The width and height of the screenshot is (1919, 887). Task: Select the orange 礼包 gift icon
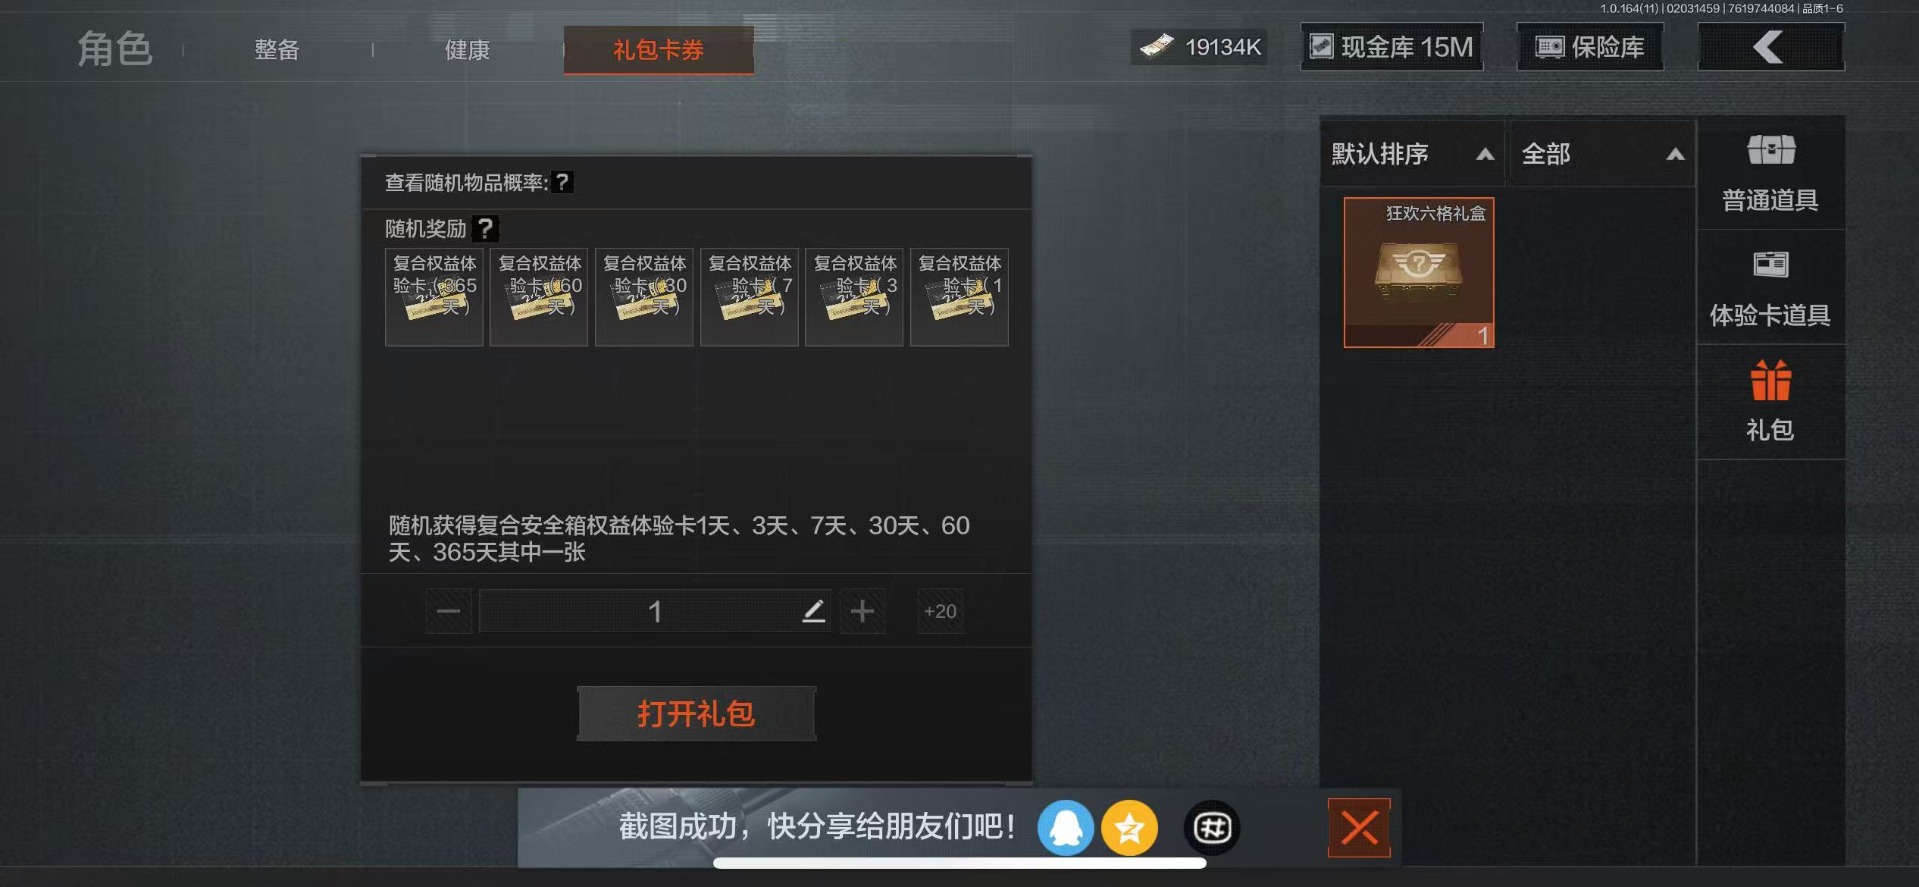coord(1771,381)
